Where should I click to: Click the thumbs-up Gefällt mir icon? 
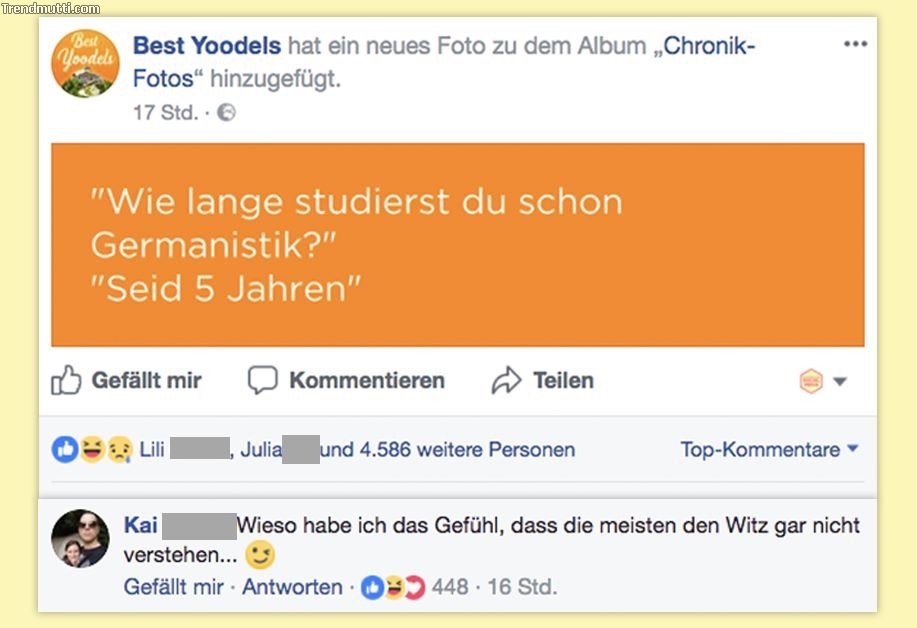tap(66, 381)
